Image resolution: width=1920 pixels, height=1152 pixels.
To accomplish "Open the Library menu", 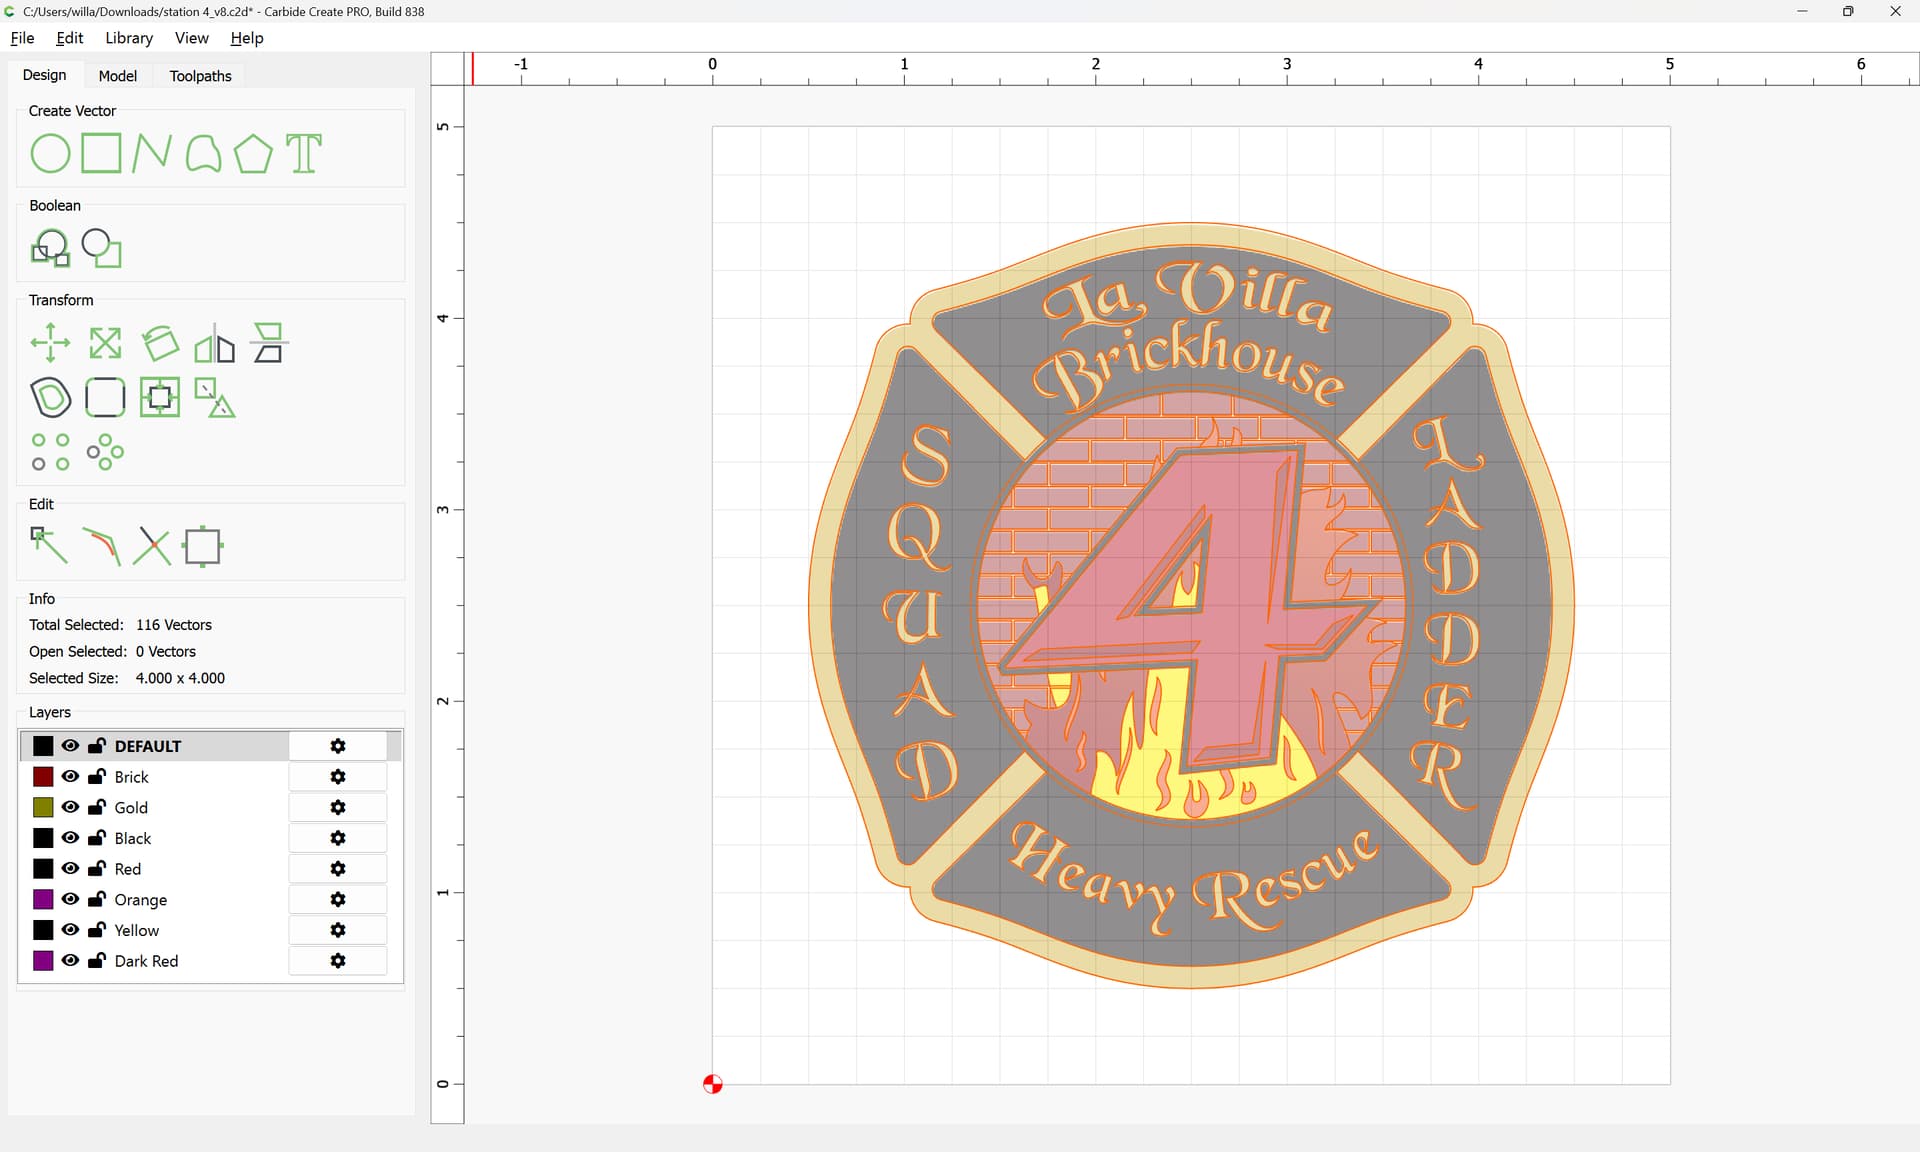I will click(129, 38).
